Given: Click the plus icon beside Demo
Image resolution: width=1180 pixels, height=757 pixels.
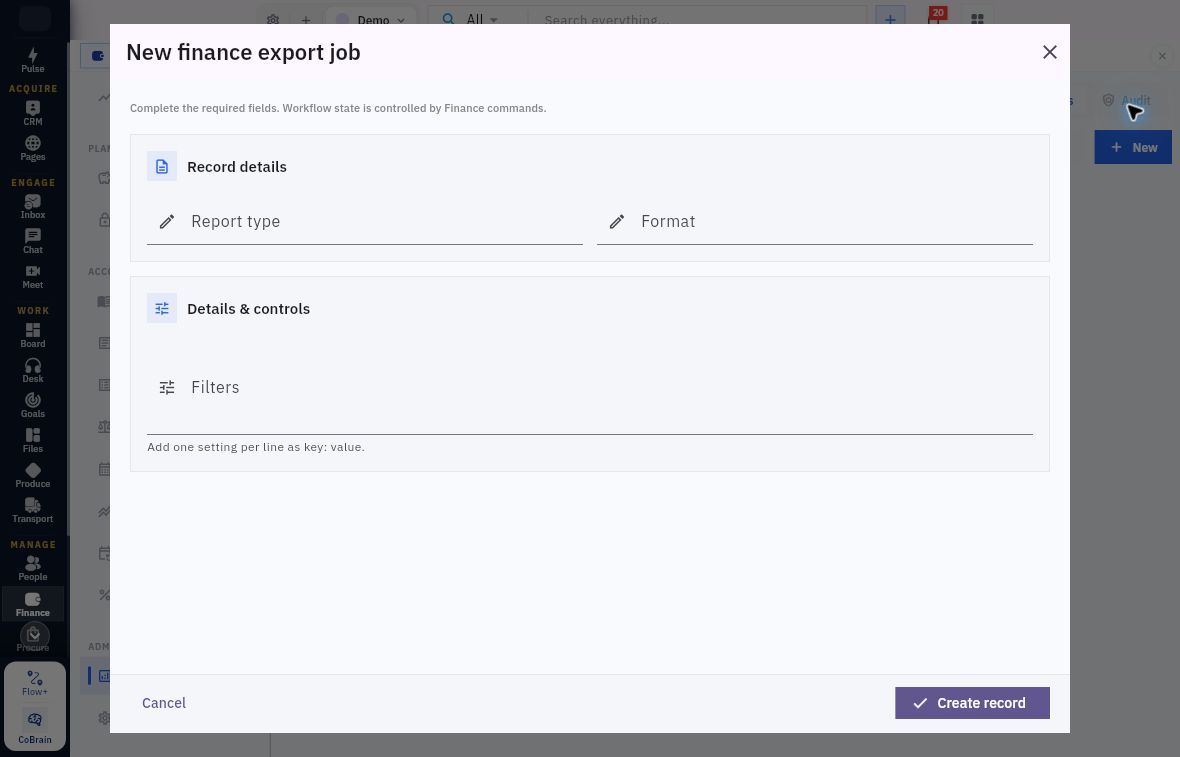Looking at the screenshot, I should 306,20.
